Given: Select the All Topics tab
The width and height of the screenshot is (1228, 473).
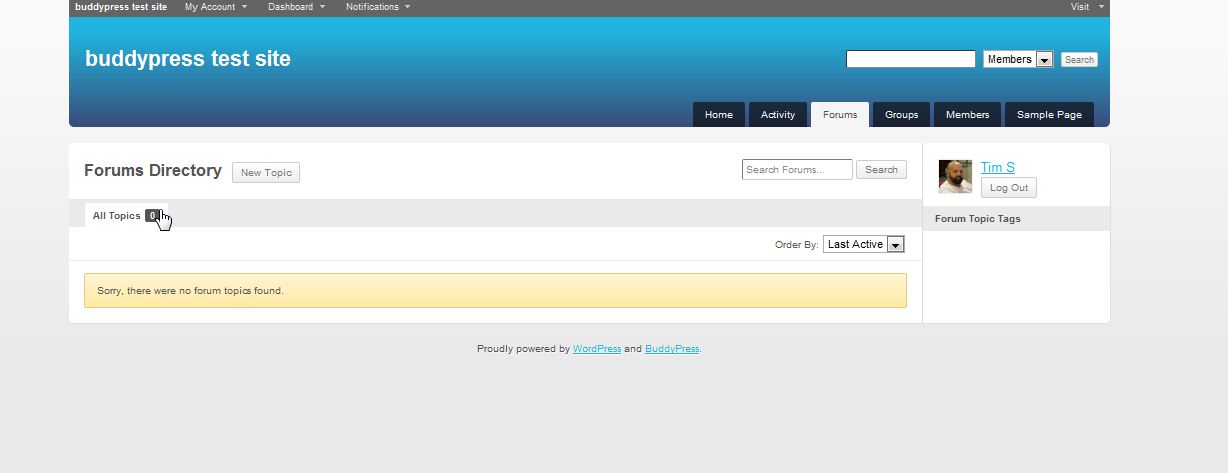Looking at the screenshot, I should [126, 216].
